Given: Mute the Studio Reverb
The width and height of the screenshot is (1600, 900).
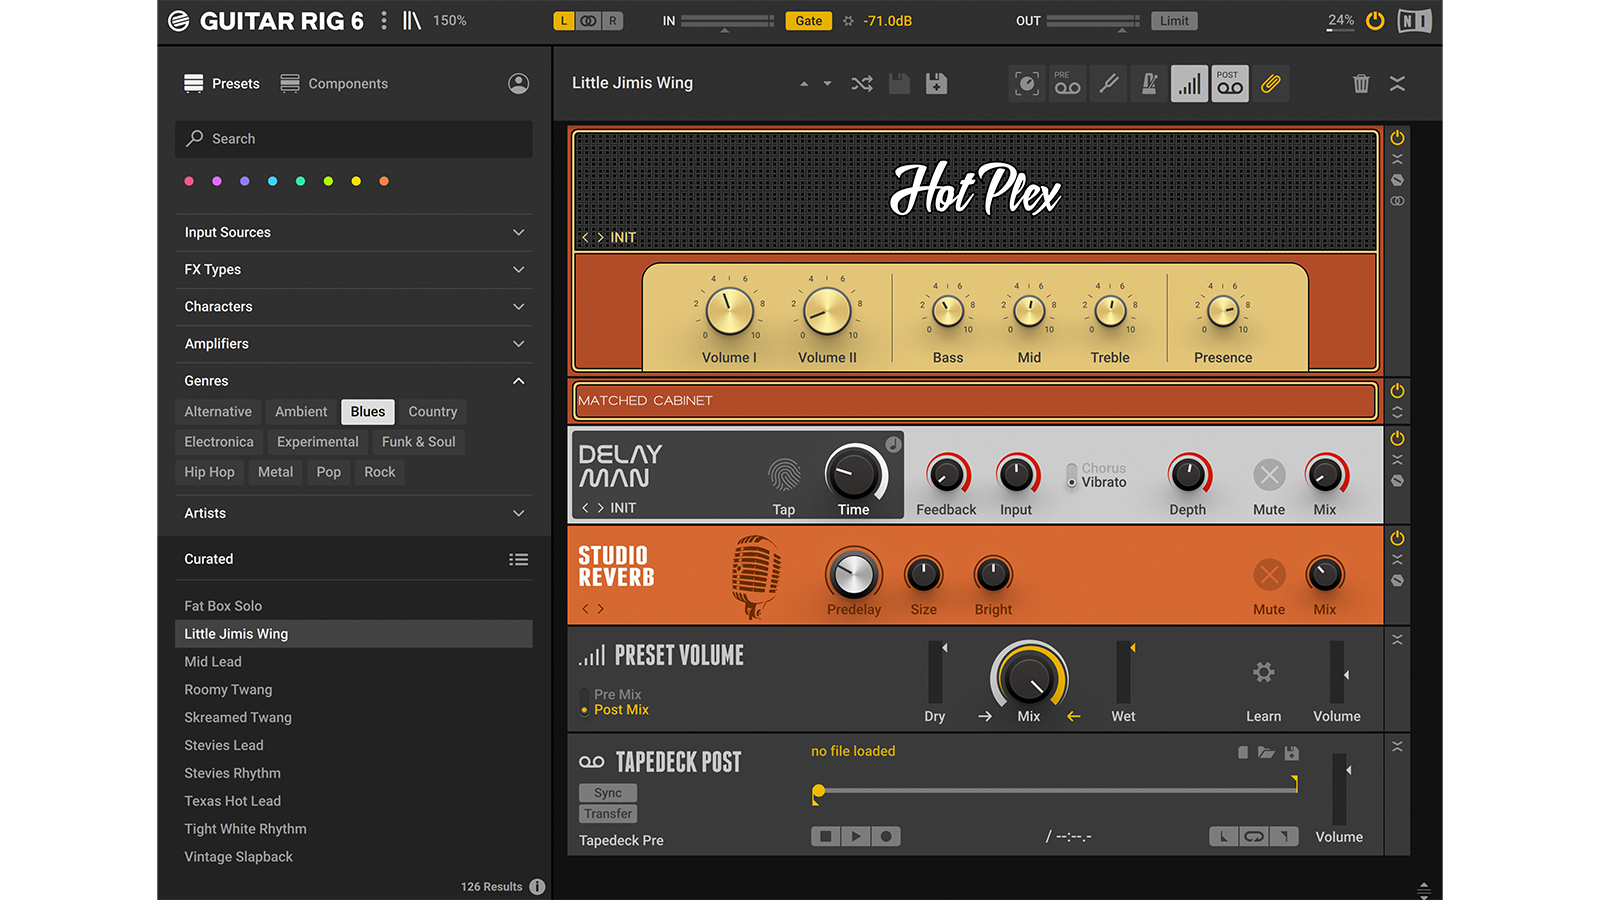Looking at the screenshot, I should 1269,575.
